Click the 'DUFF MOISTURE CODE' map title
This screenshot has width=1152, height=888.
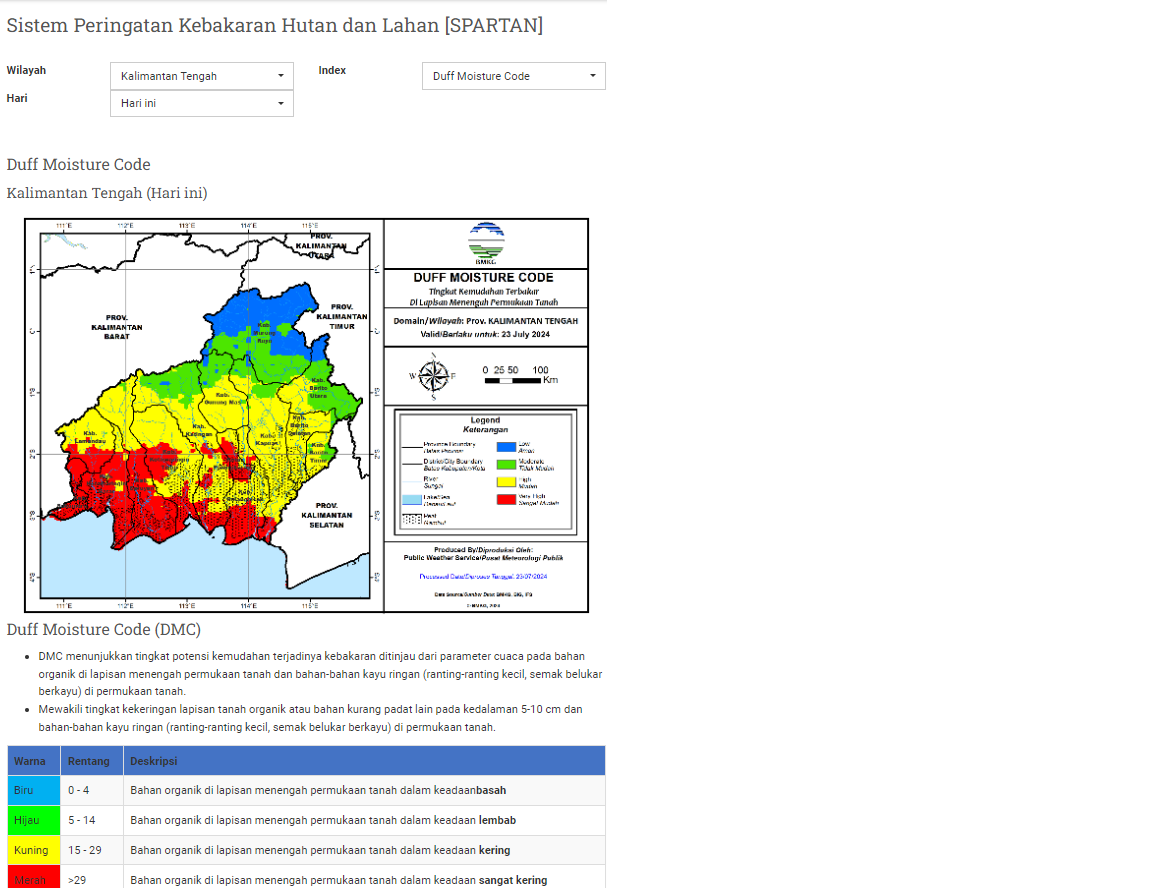[483, 278]
